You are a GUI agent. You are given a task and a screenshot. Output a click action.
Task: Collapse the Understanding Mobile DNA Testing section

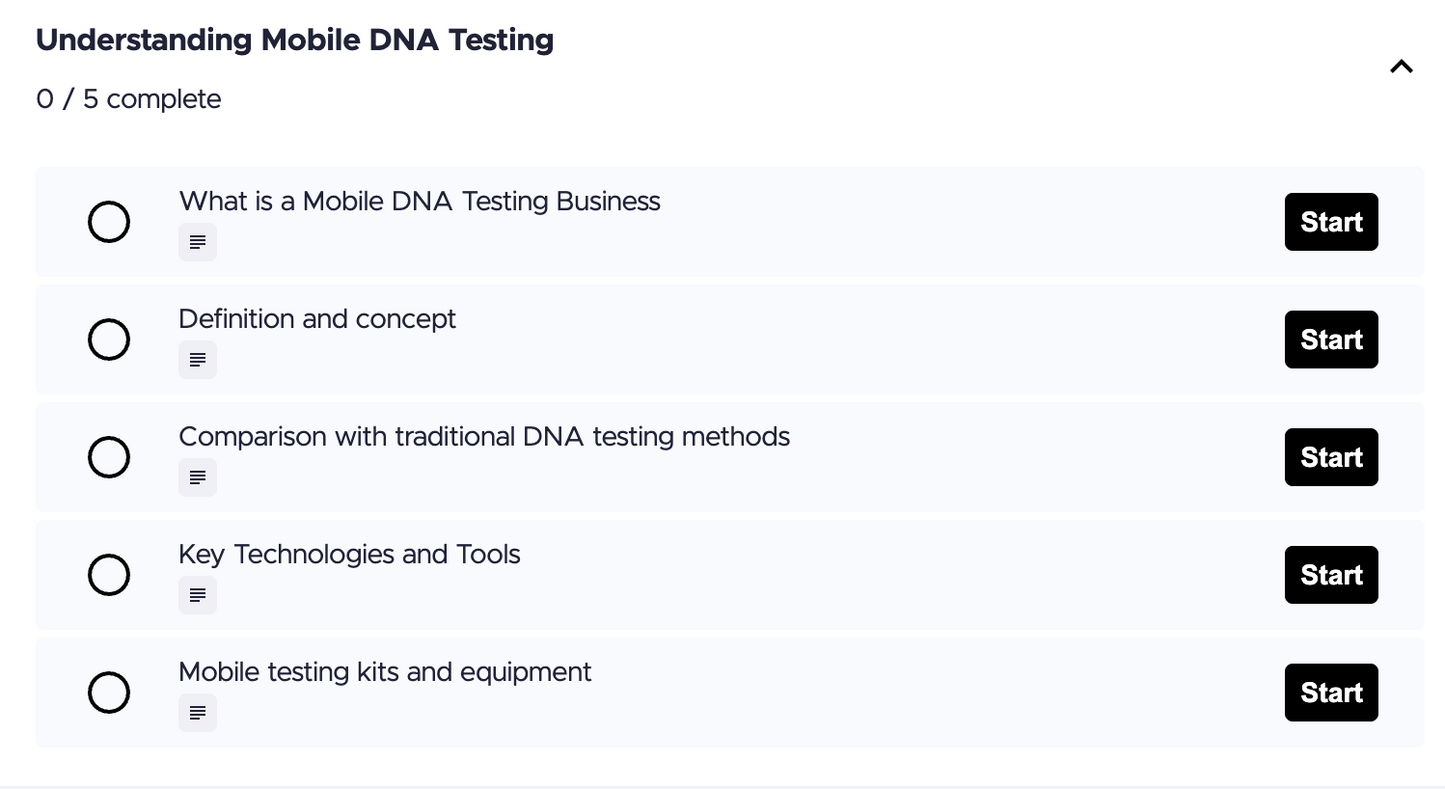(1400, 66)
